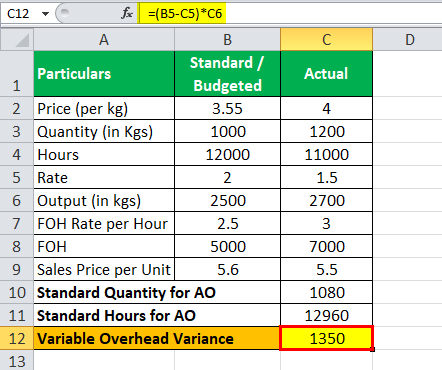Screen dimensions: 442x370
Task: Select the cell with value 1080
Action: (326, 292)
